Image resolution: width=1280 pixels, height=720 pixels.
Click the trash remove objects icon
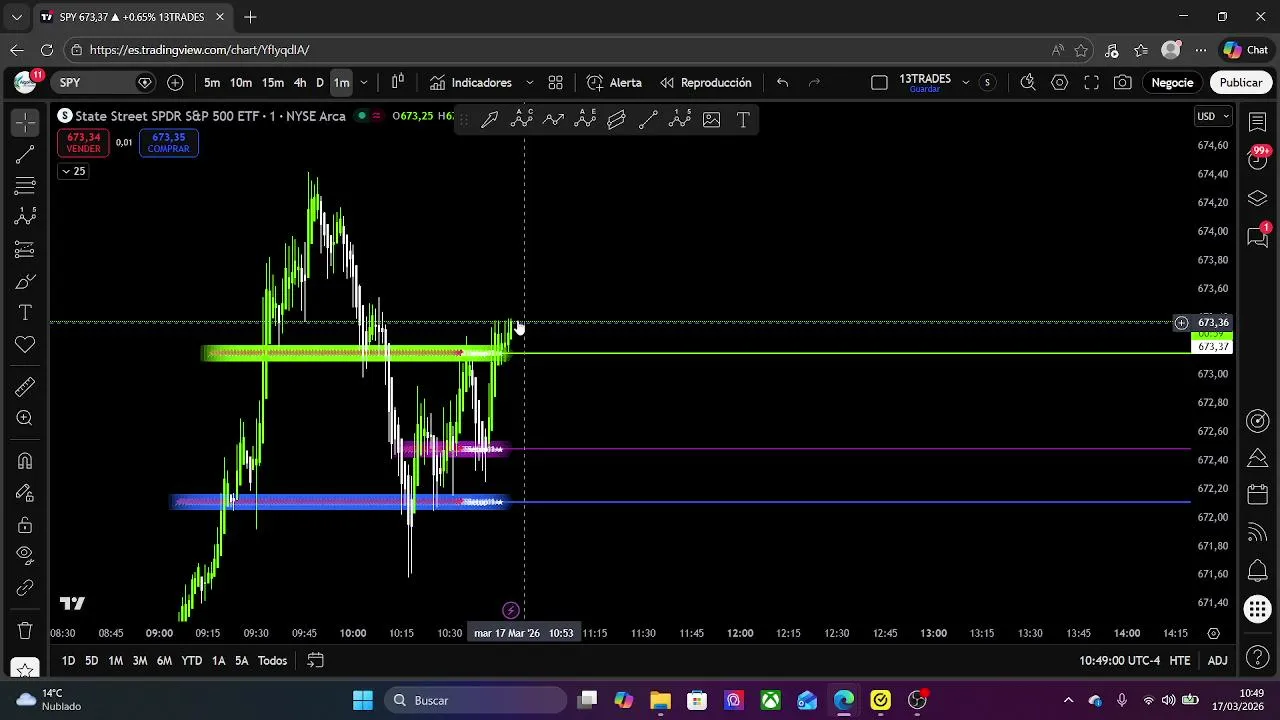coord(25,631)
